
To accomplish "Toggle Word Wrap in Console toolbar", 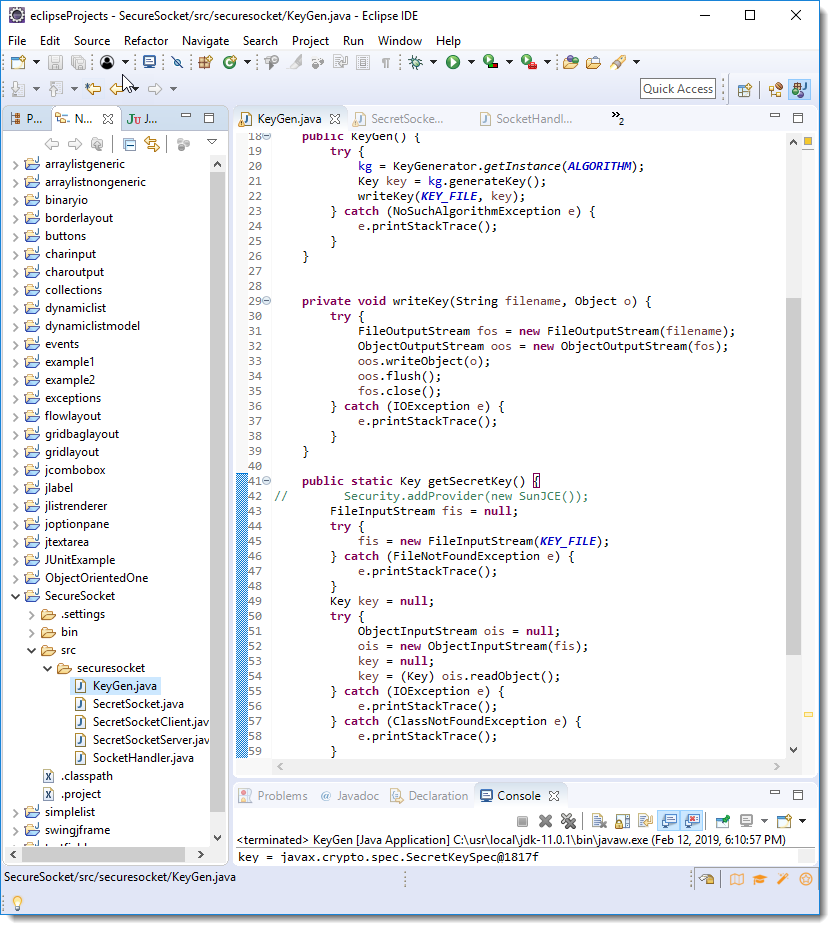I will (645, 821).
